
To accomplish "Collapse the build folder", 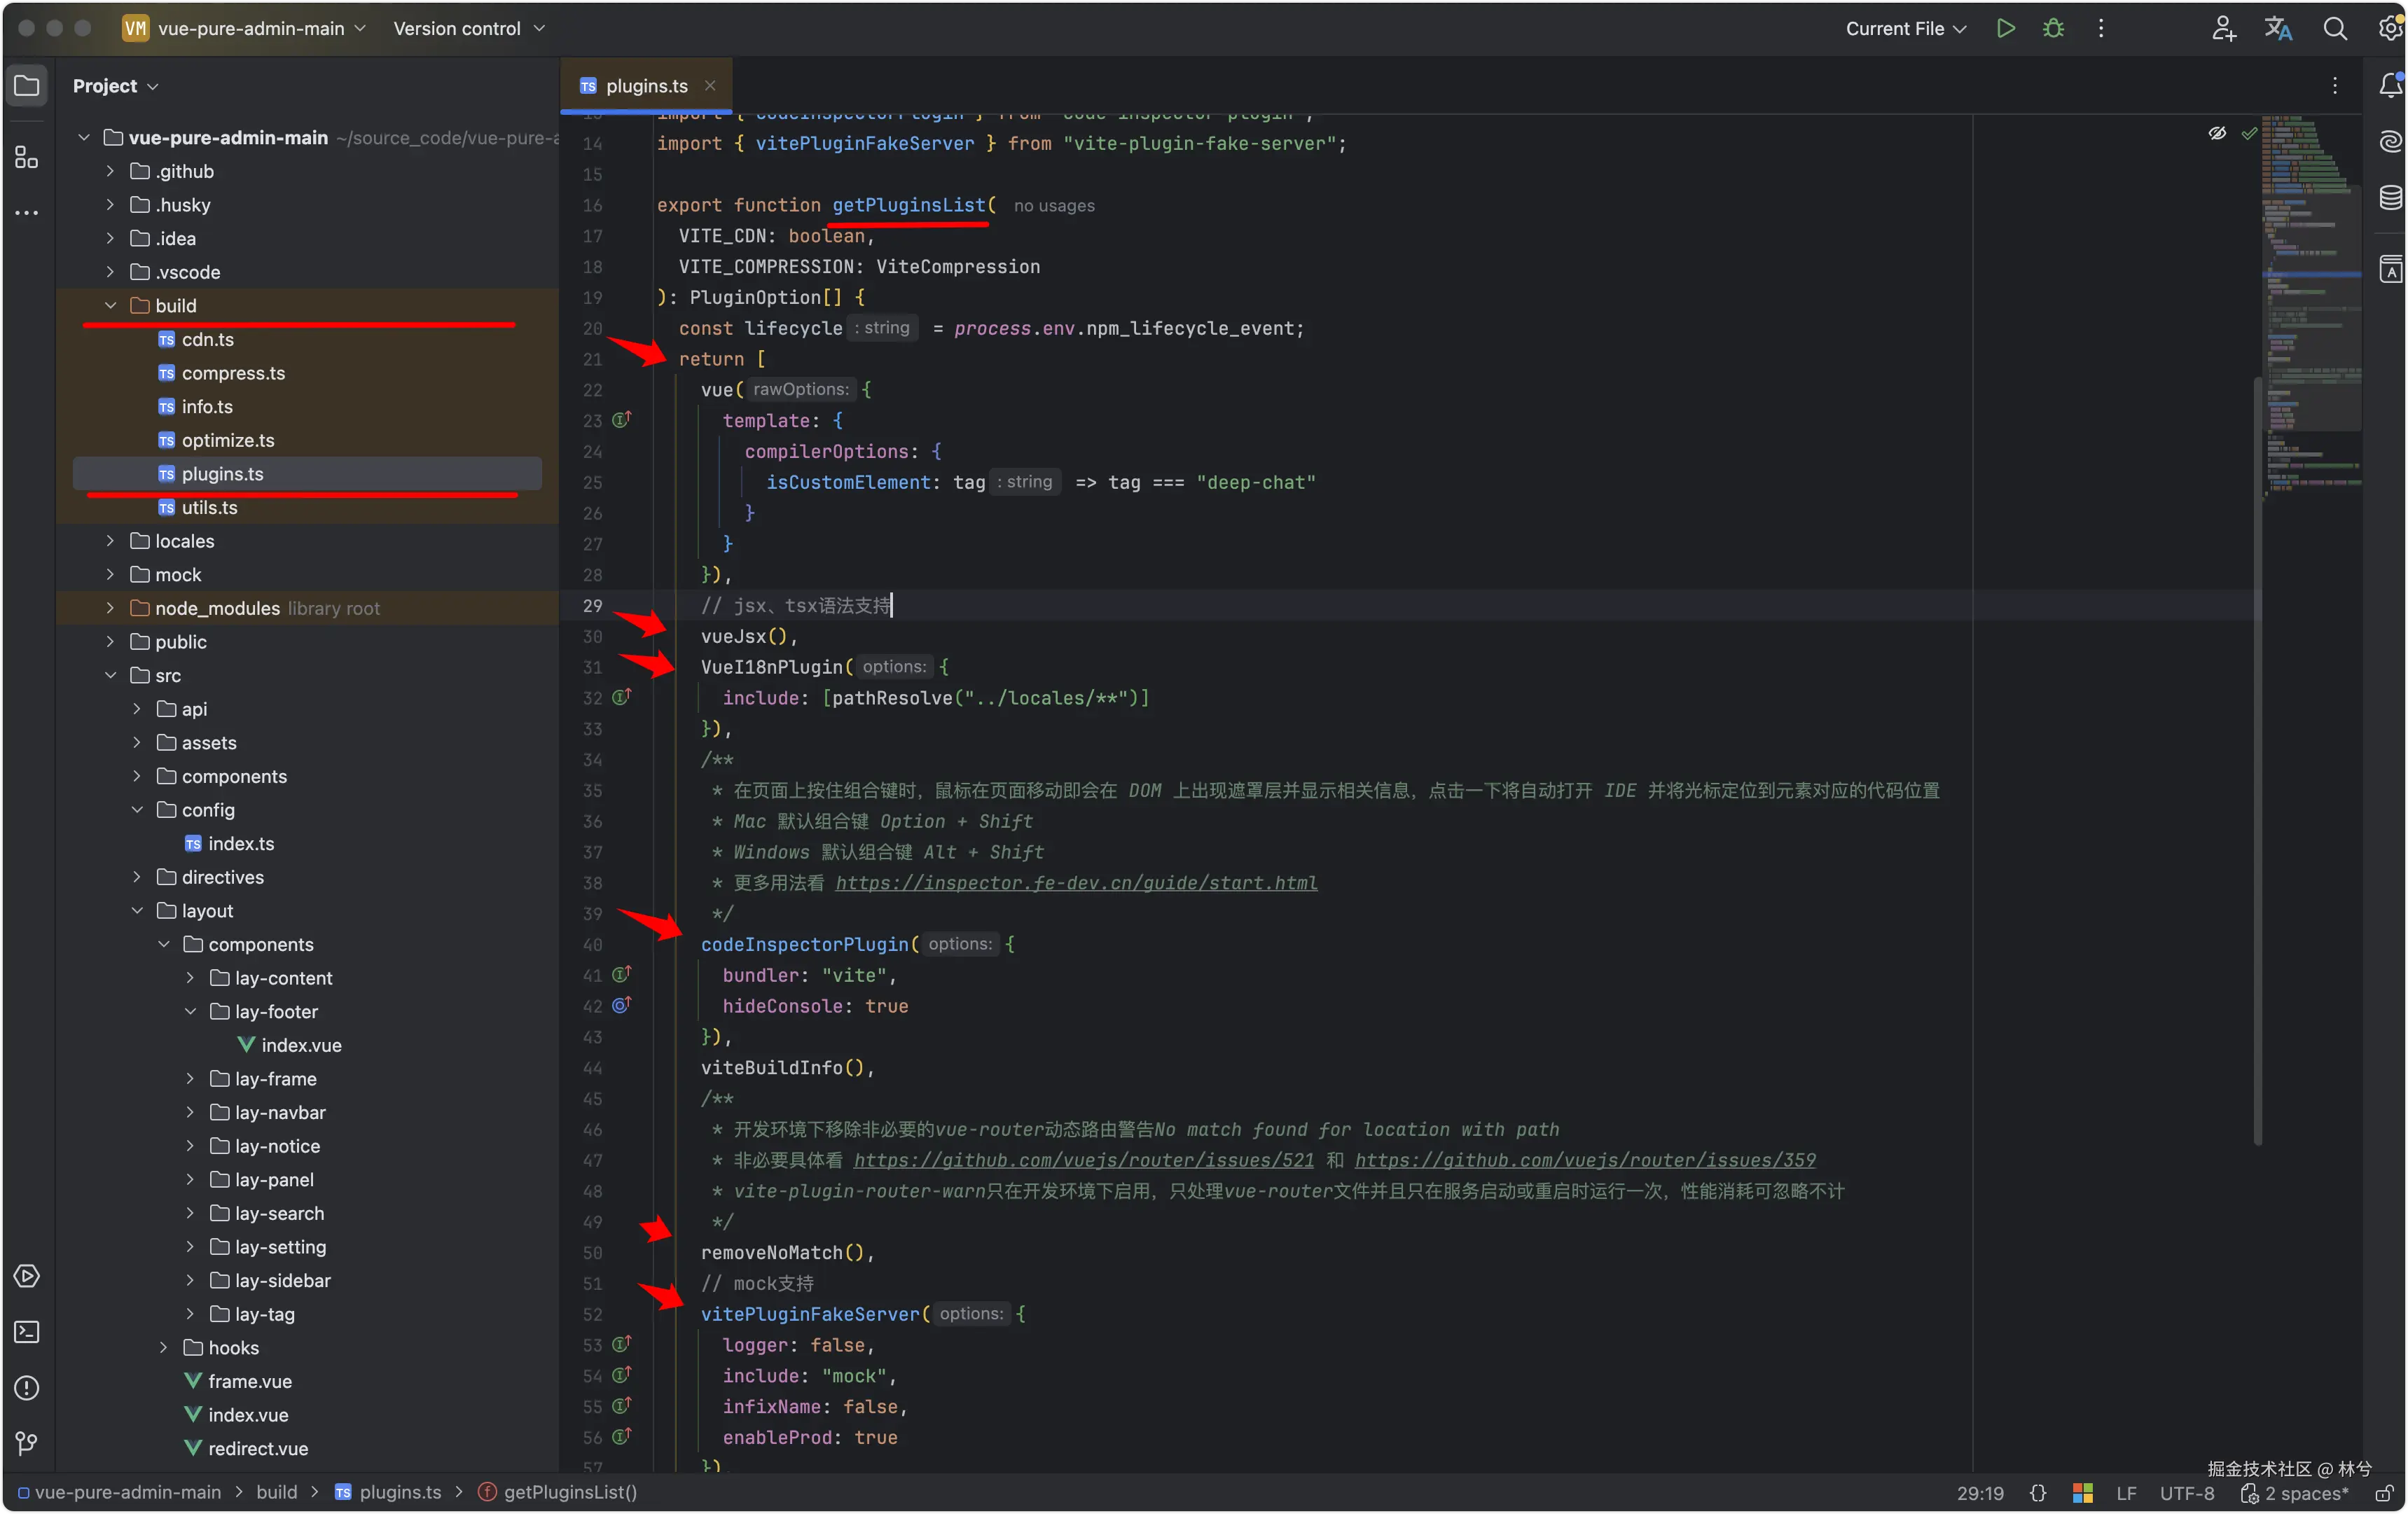I will 111,306.
